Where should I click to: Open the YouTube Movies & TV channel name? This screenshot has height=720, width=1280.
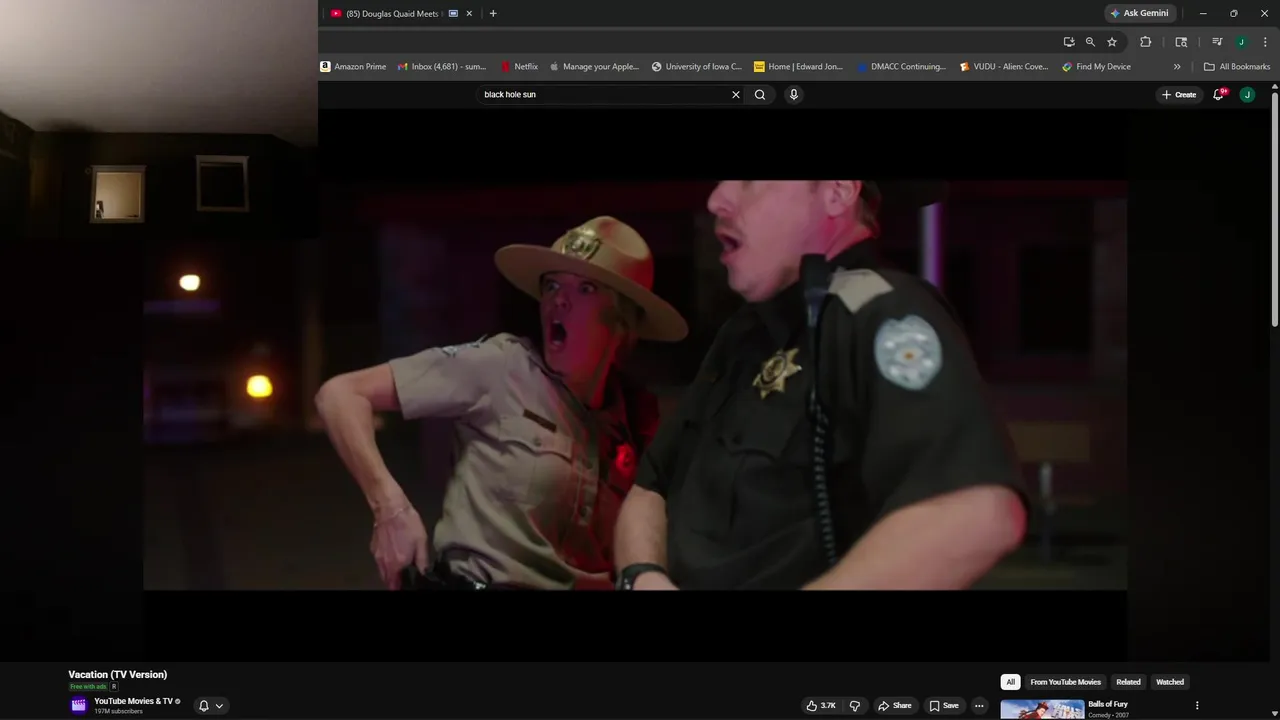(133, 701)
